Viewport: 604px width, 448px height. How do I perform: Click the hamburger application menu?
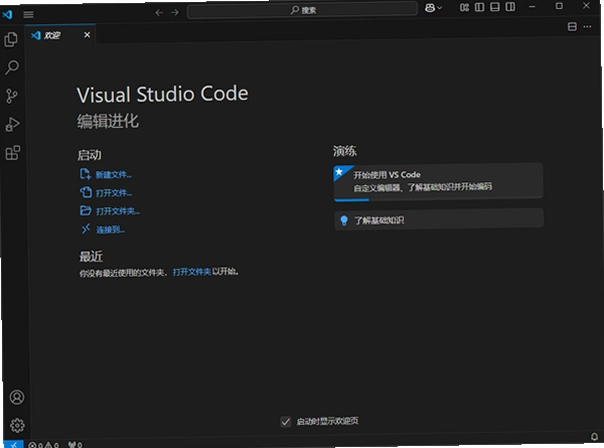point(28,15)
